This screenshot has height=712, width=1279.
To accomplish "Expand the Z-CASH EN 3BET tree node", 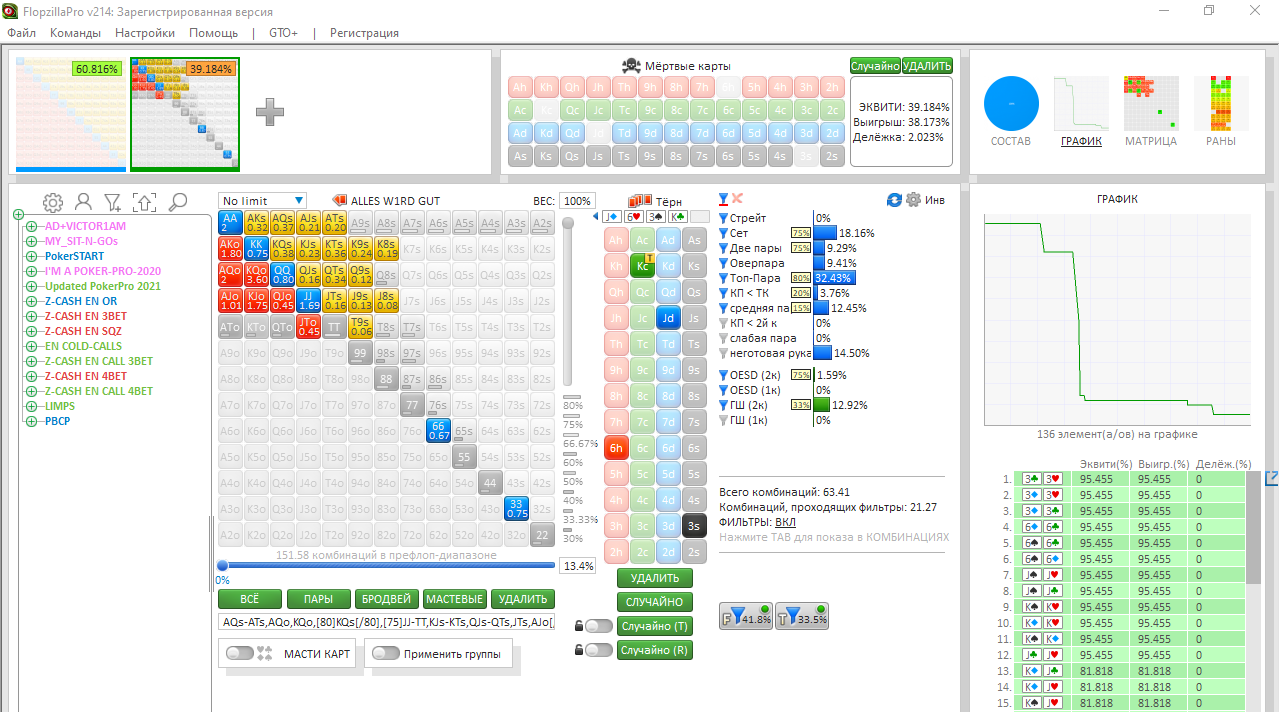I will tap(31, 316).
